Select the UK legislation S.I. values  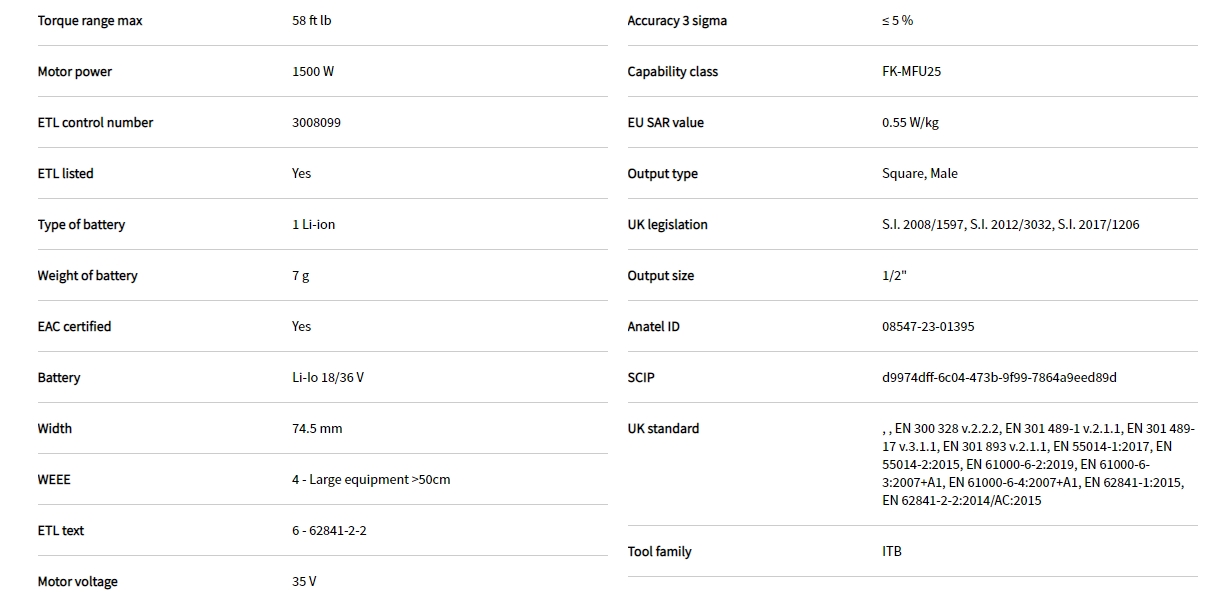pyautogui.click(x=1010, y=225)
